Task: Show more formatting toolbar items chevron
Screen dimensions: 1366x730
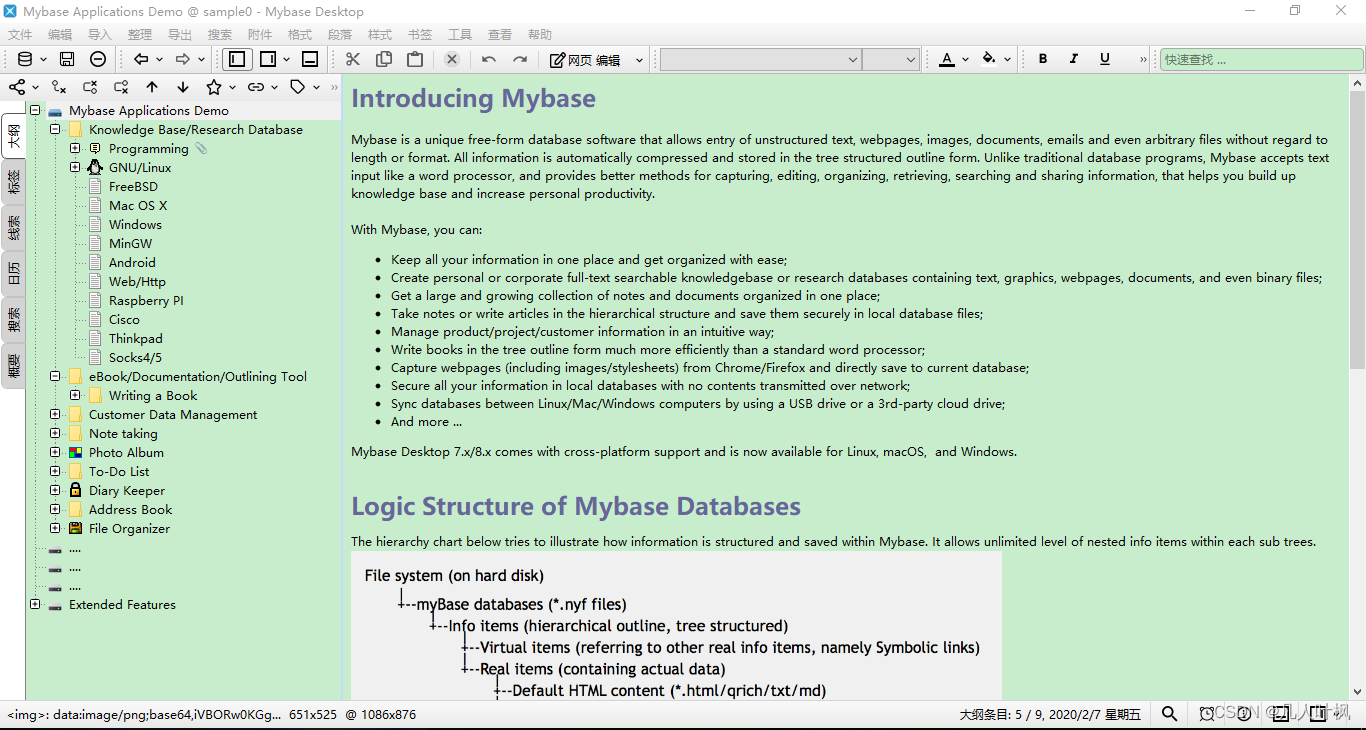Action: coord(1143,59)
